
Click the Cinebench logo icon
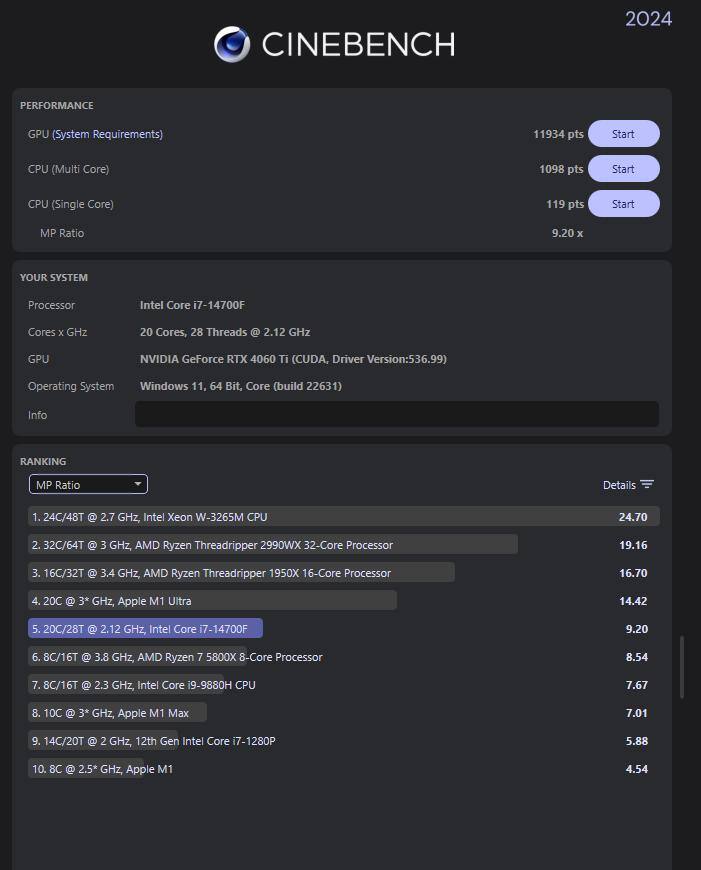point(233,44)
